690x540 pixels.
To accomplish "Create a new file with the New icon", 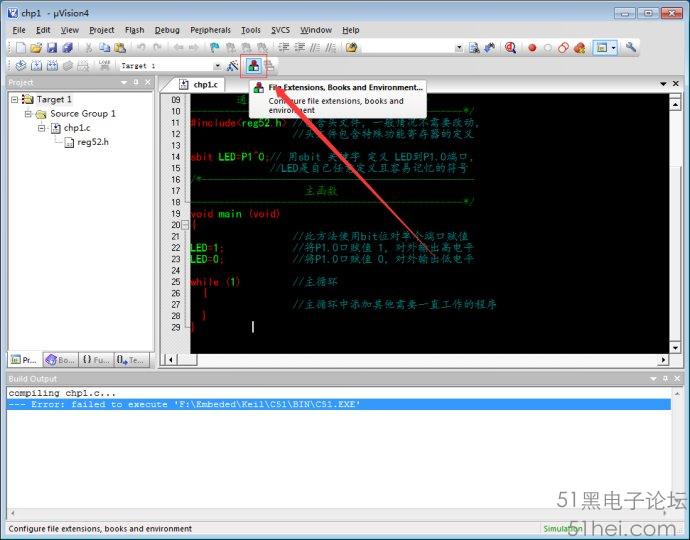I will (x=20, y=48).
